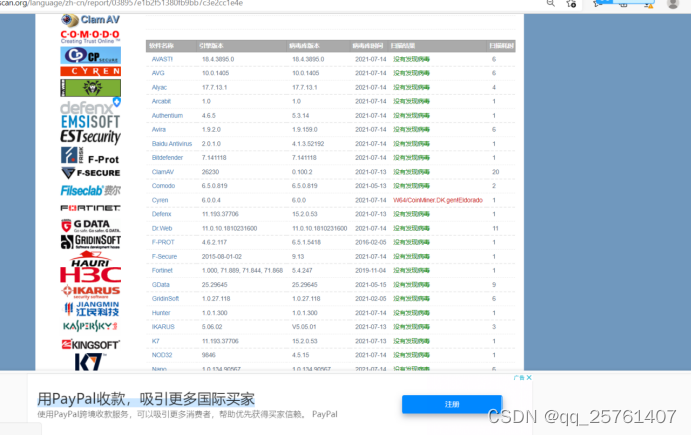Click the Filseclab logo

90,191
